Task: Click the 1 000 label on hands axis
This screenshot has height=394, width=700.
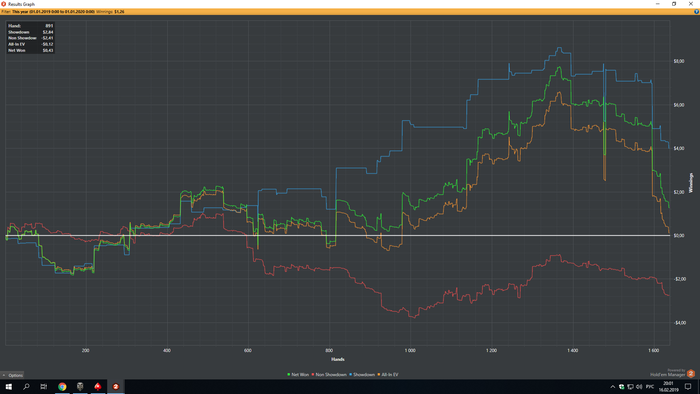Action: [x=410, y=350]
